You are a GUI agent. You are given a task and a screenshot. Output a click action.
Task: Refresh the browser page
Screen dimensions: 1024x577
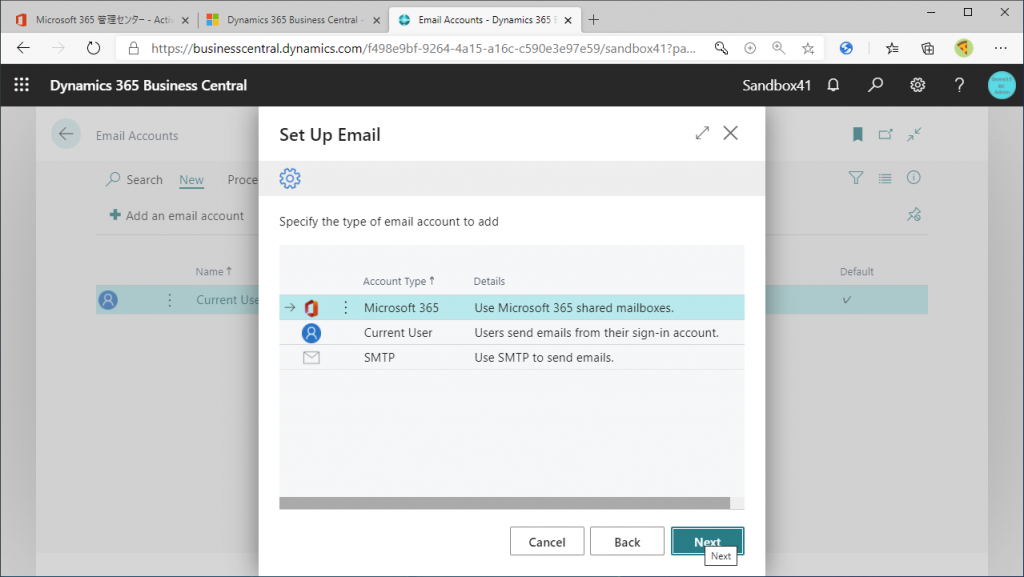click(x=93, y=48)
